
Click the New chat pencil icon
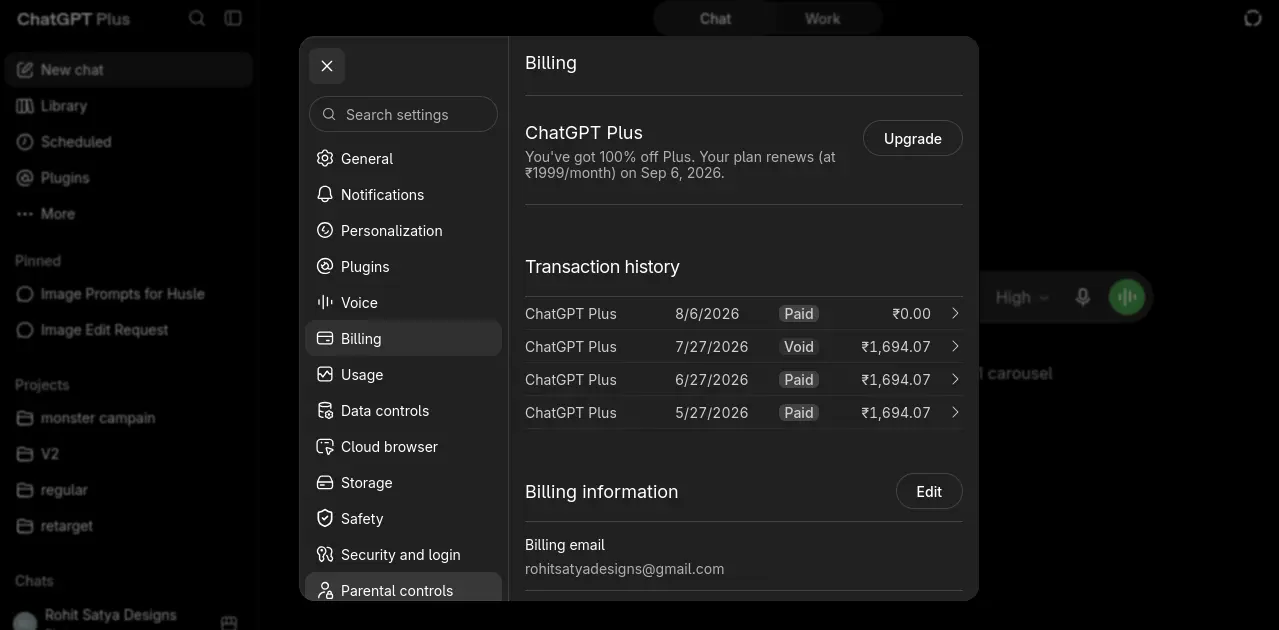[x=24, y=70]
